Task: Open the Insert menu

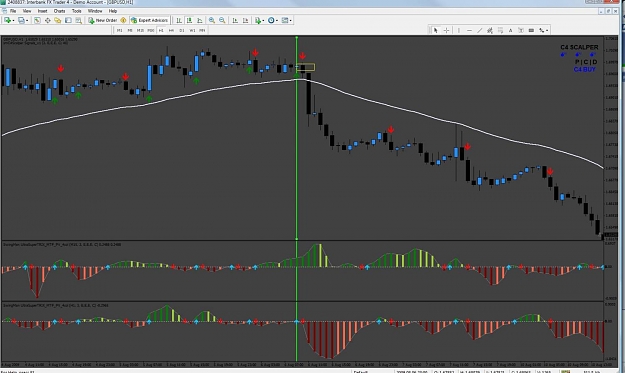Action: (x=42, y=11)
